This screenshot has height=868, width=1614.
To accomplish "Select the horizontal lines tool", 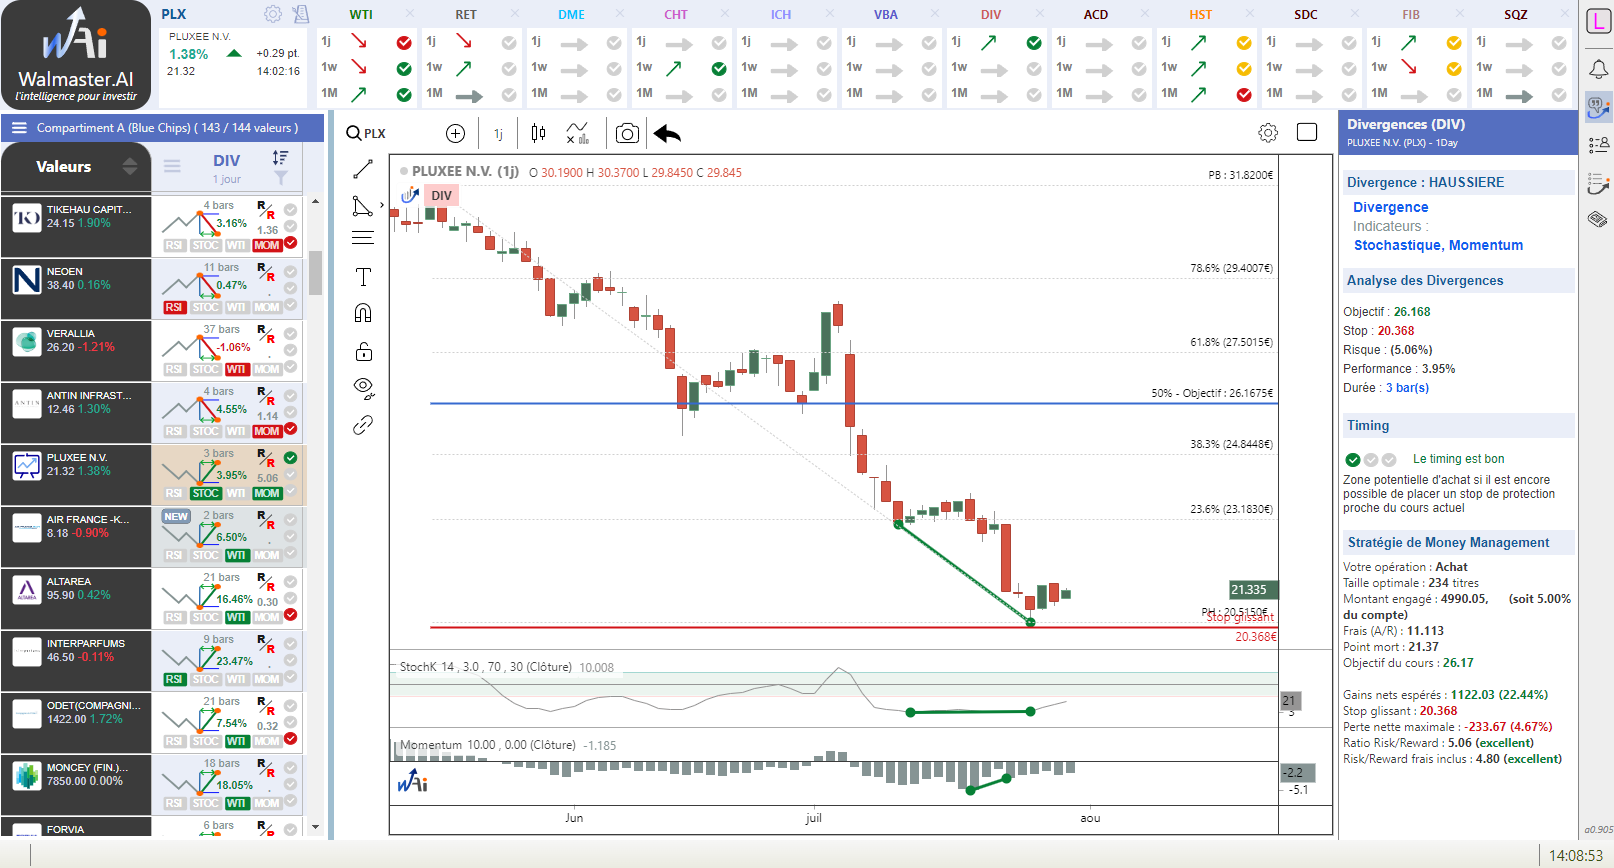I will [x=363, y=238].
